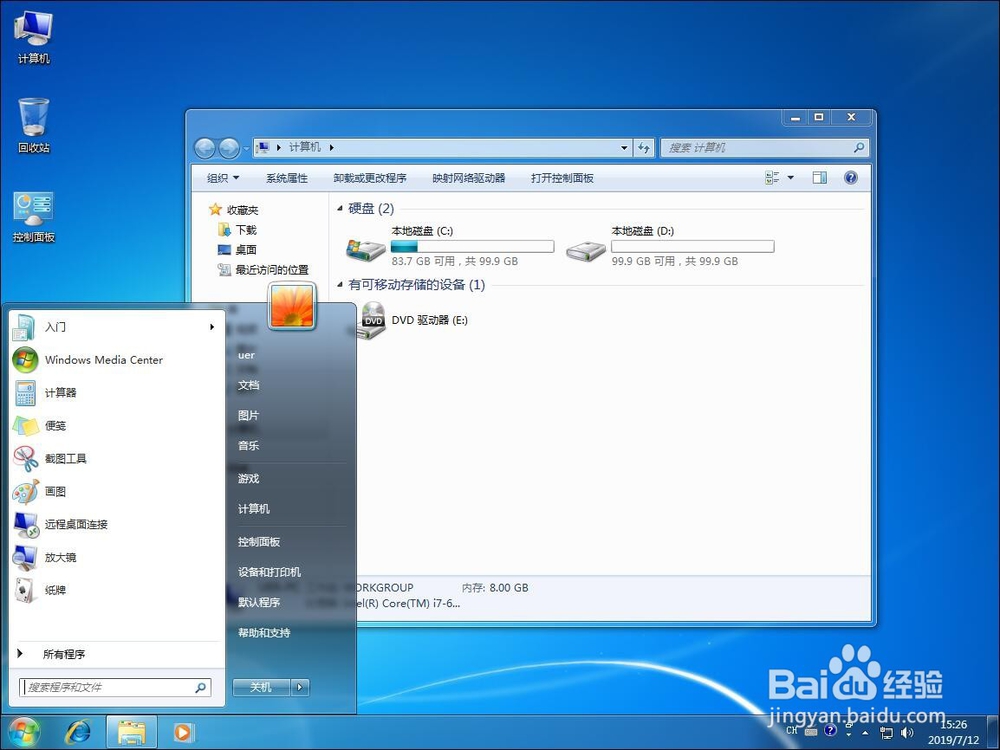Image resolution: width=1000 pixels, height=750 pixels.
Task: Open 计算器 calculator in Start menu
Action: tap(119, 393)
